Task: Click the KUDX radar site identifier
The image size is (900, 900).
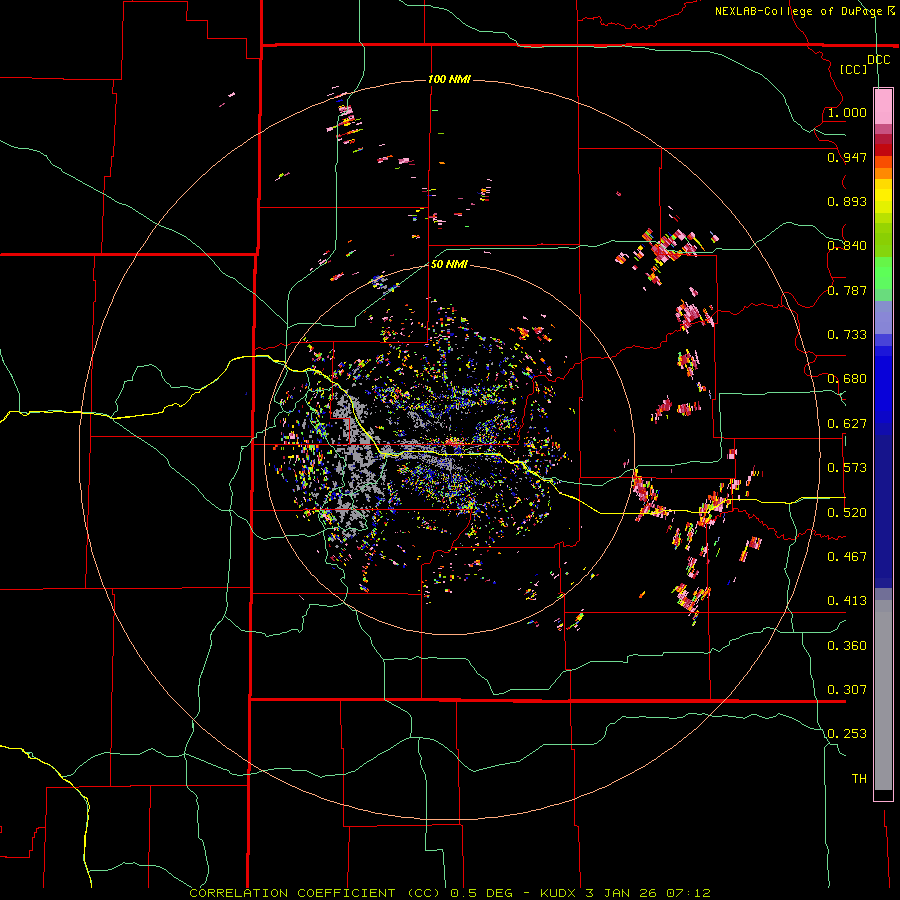Action: point(560,893)
